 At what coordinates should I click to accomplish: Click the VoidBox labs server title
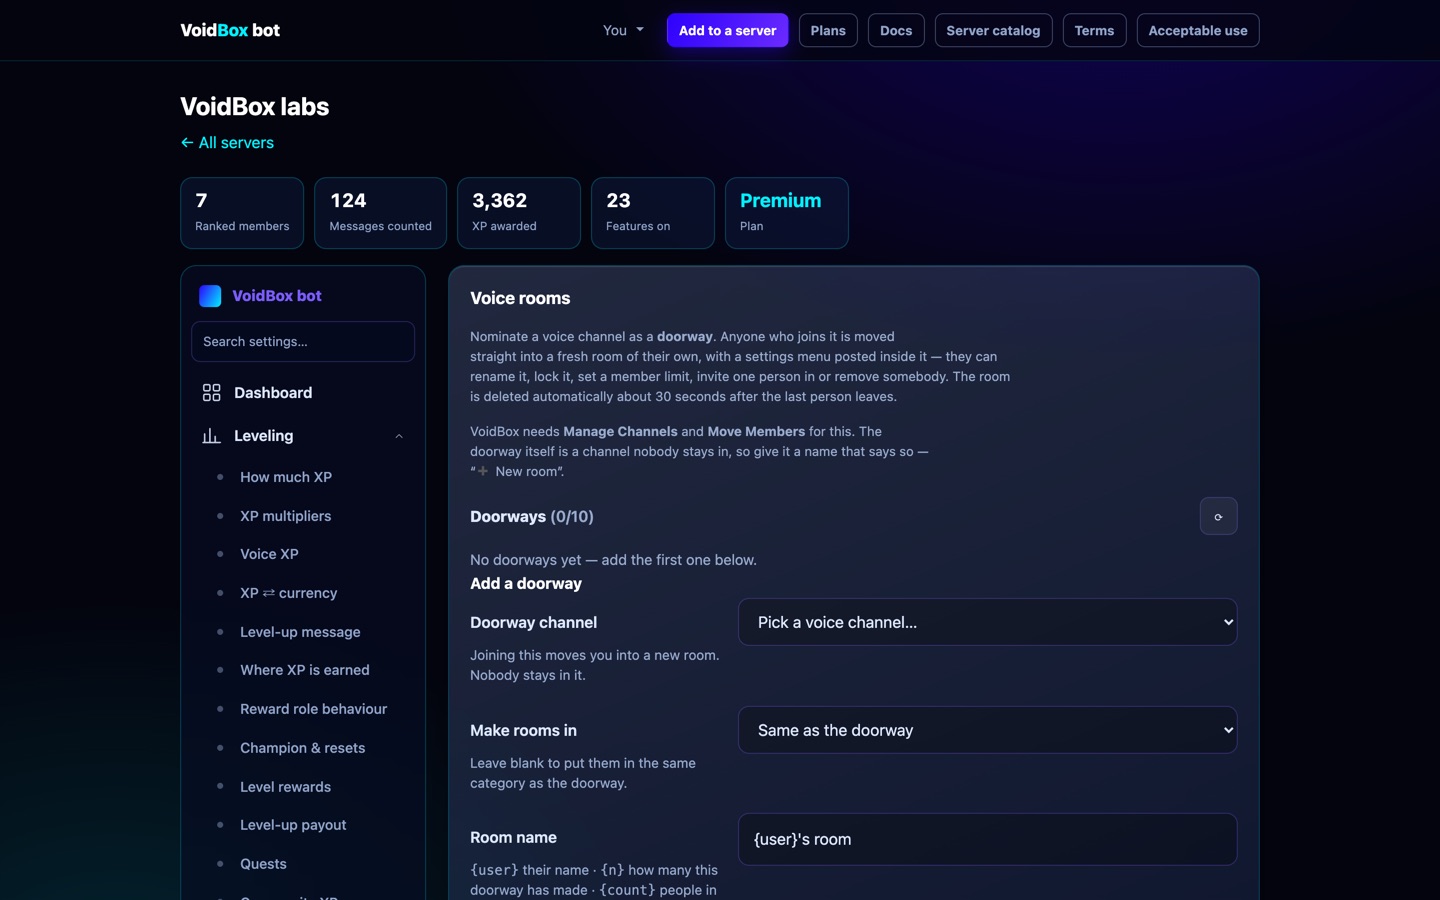click(x=254, y=107)
